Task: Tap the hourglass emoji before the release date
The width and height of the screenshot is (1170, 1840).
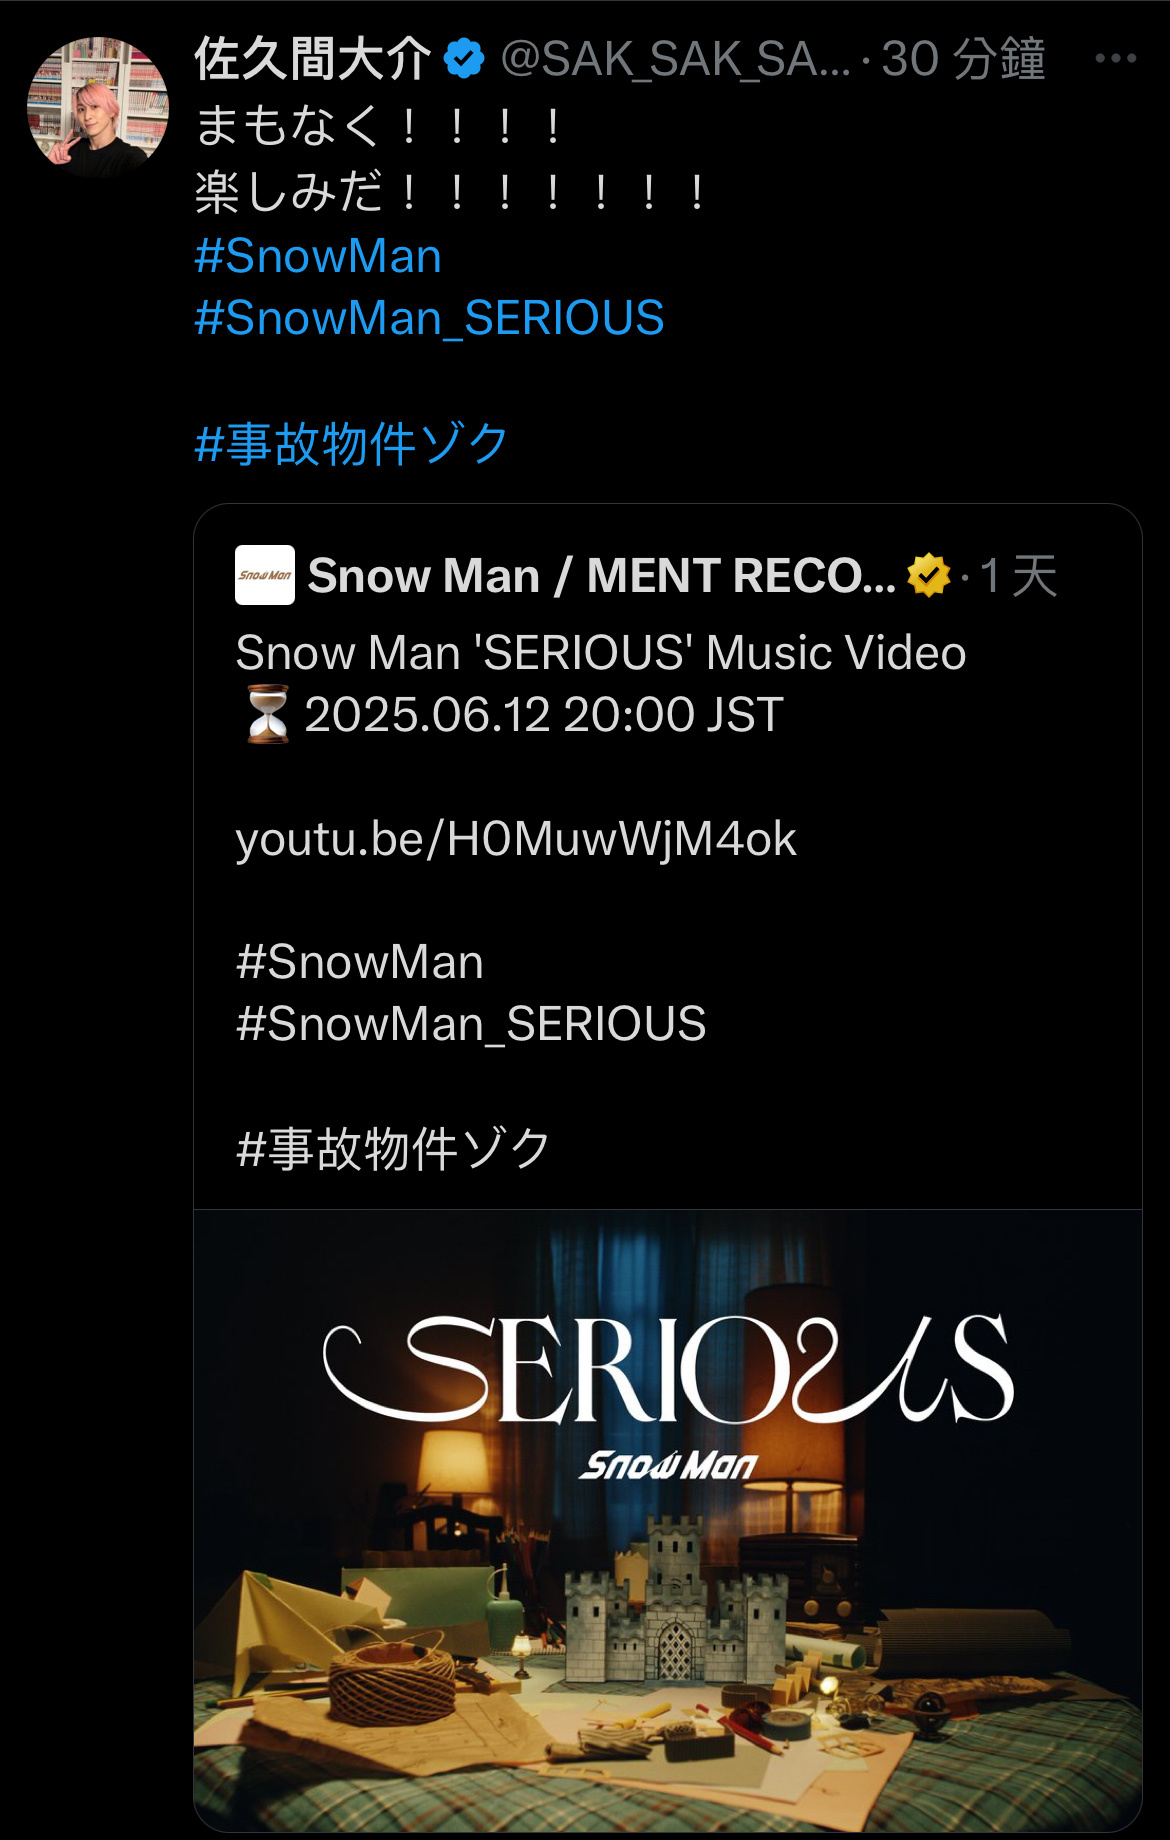Action: pyautogui.click(x=267, y=714)
